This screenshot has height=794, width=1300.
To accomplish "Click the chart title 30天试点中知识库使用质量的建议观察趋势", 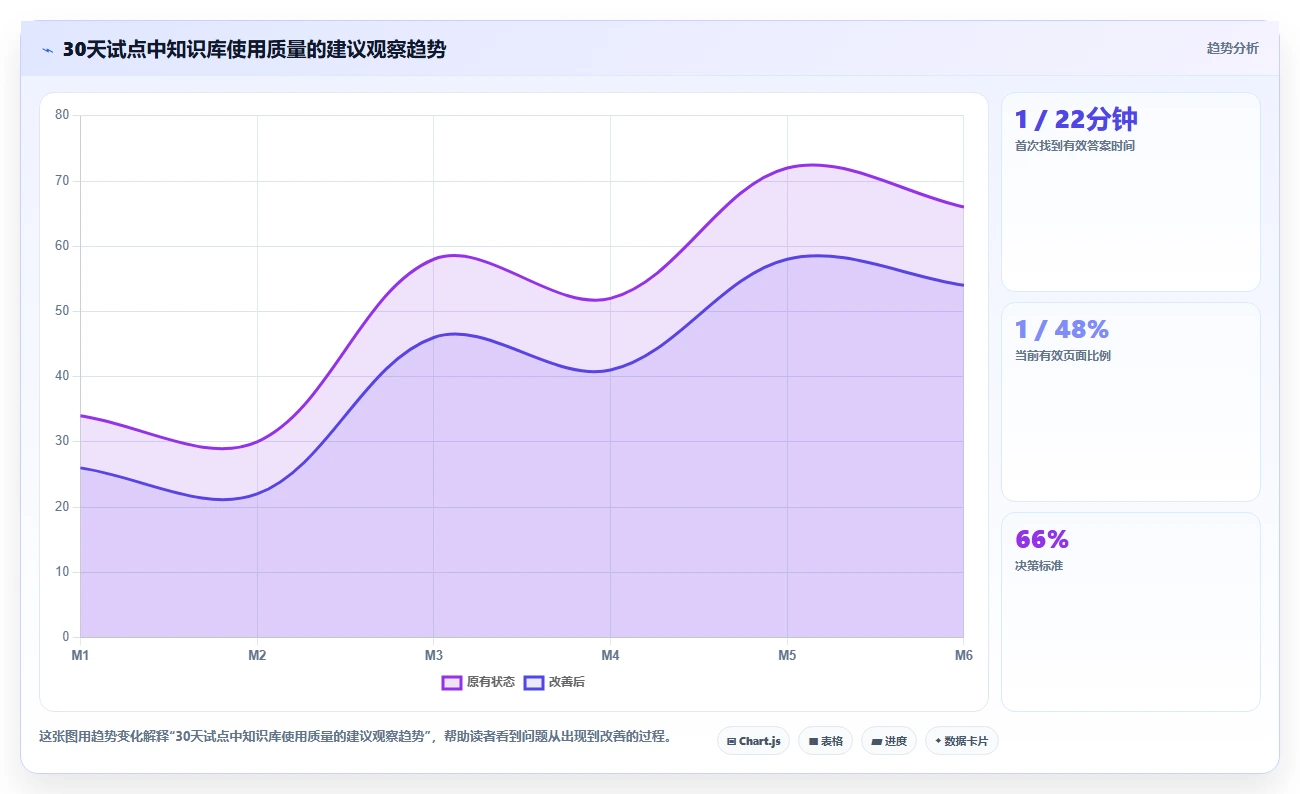I will point(254,50).
